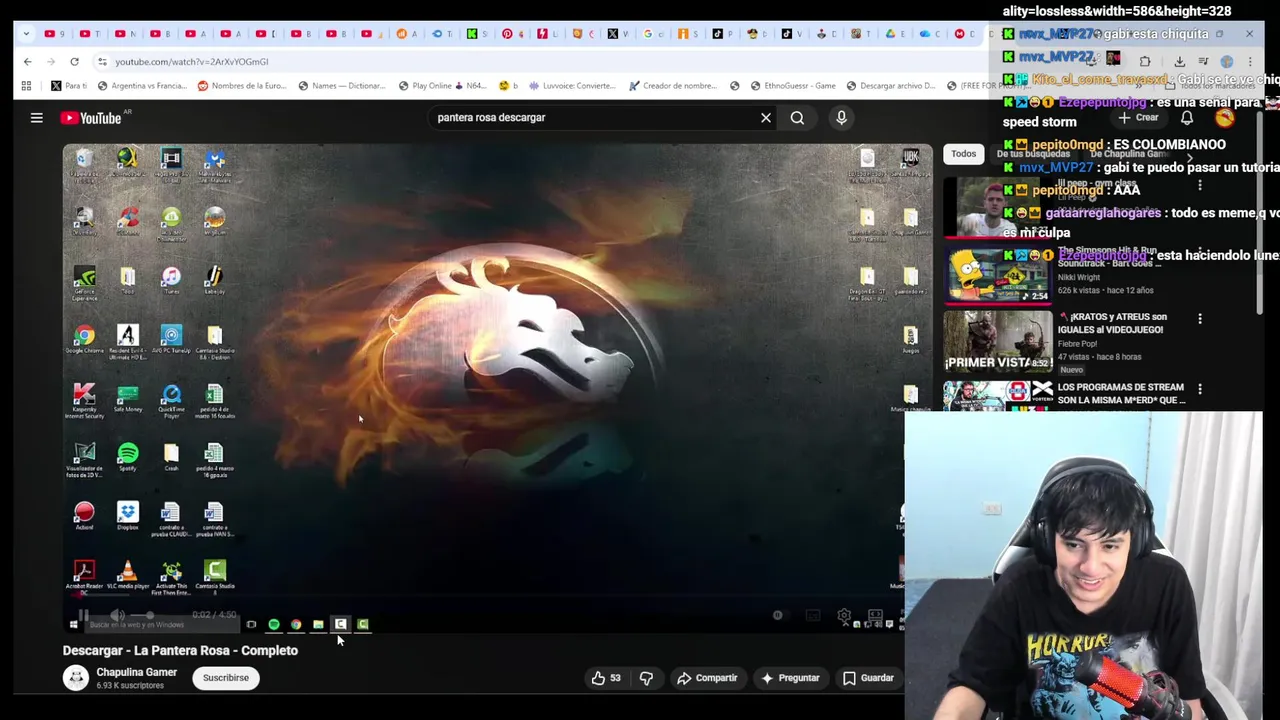The height and width of the screenshot is (720, 1280).
Task: Open the account avatar menu
Action: [1225, 118]
